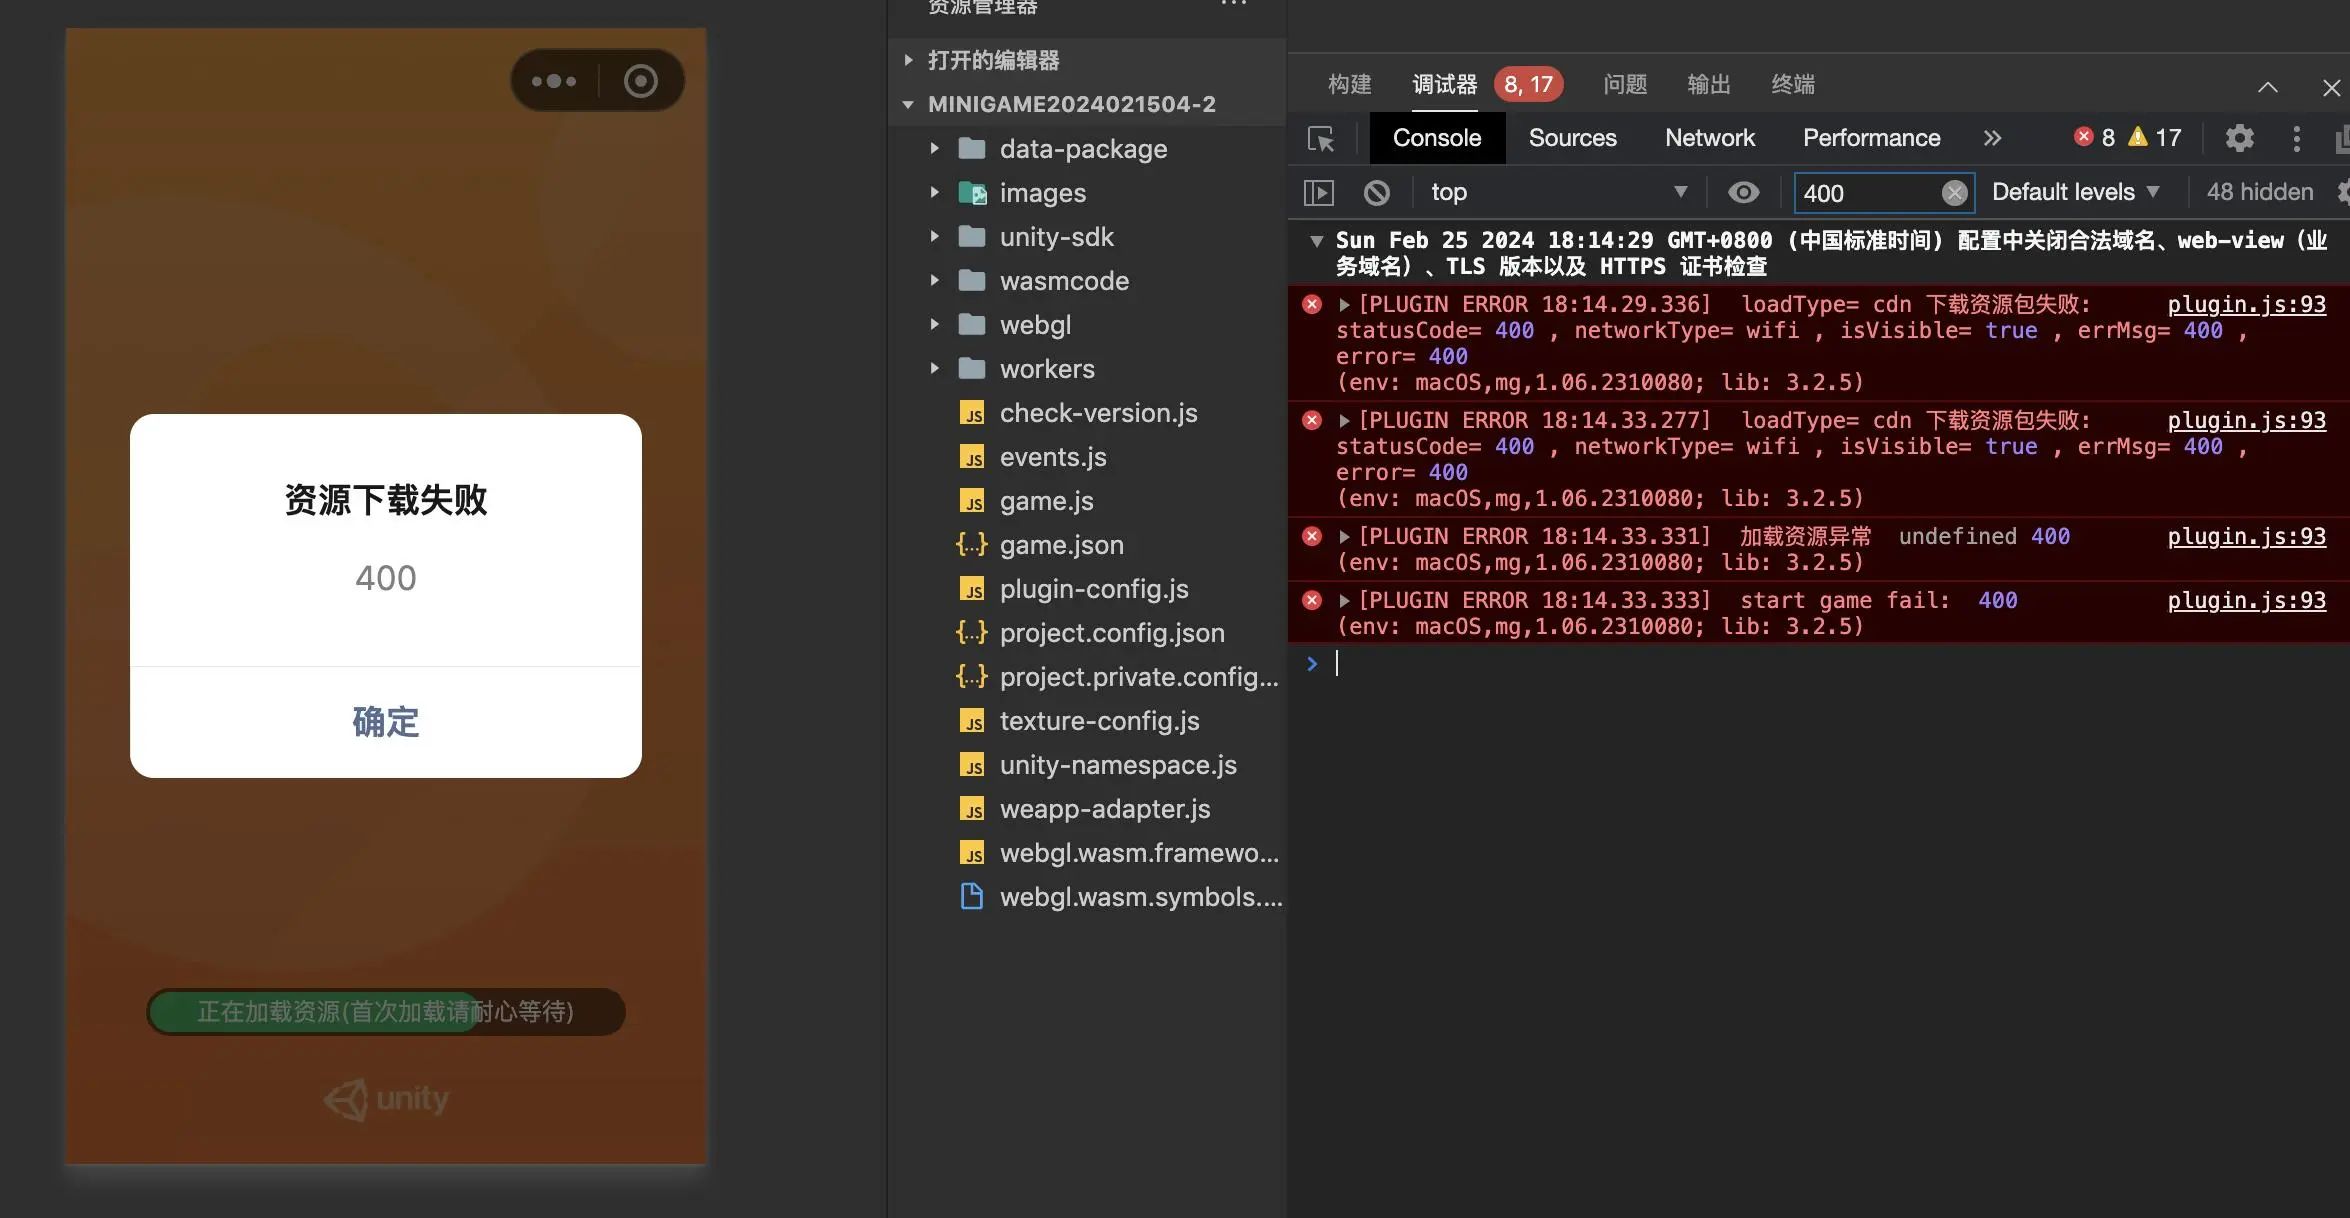This screenshot has height=1218, width=2350.
Task: Collapse the debugger panel with chevron
Action: tap(2267, 87)
